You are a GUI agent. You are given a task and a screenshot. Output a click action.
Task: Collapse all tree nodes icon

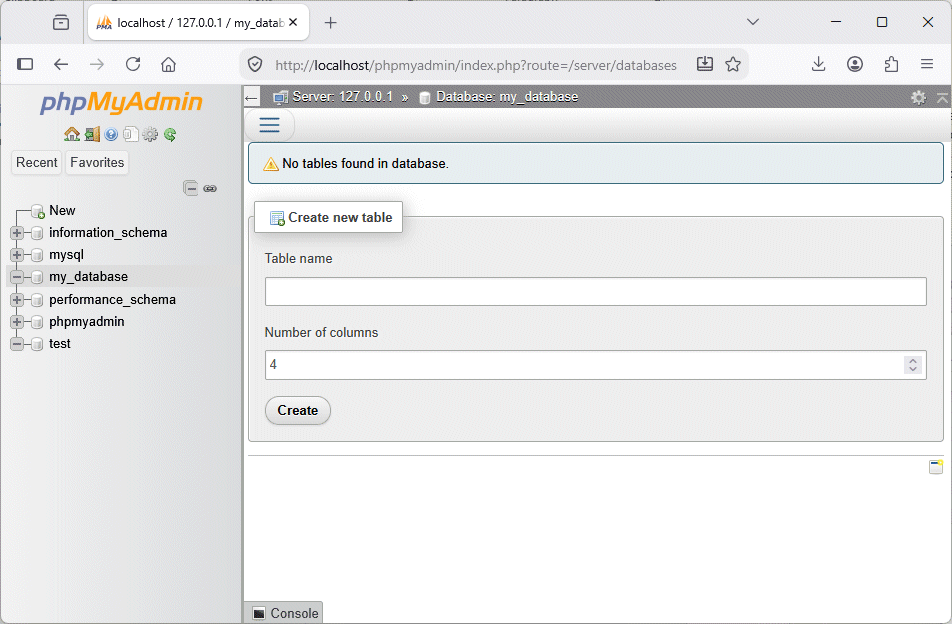tap(191, 188)
